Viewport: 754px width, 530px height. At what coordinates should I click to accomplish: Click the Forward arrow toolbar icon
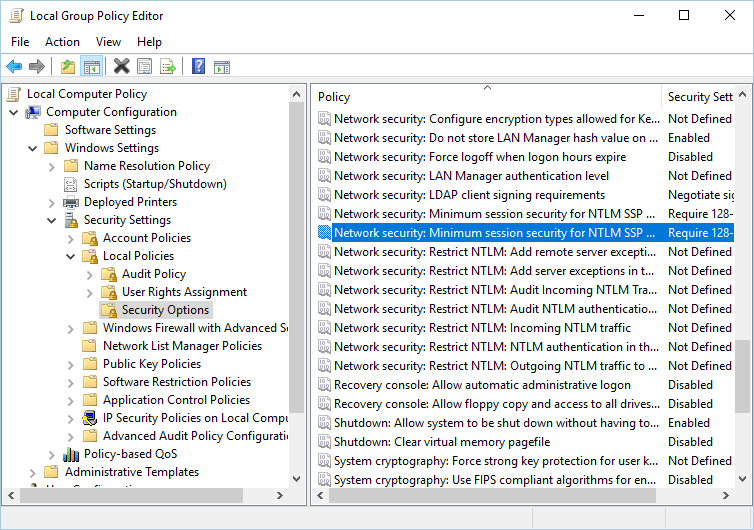pos(37,66)
